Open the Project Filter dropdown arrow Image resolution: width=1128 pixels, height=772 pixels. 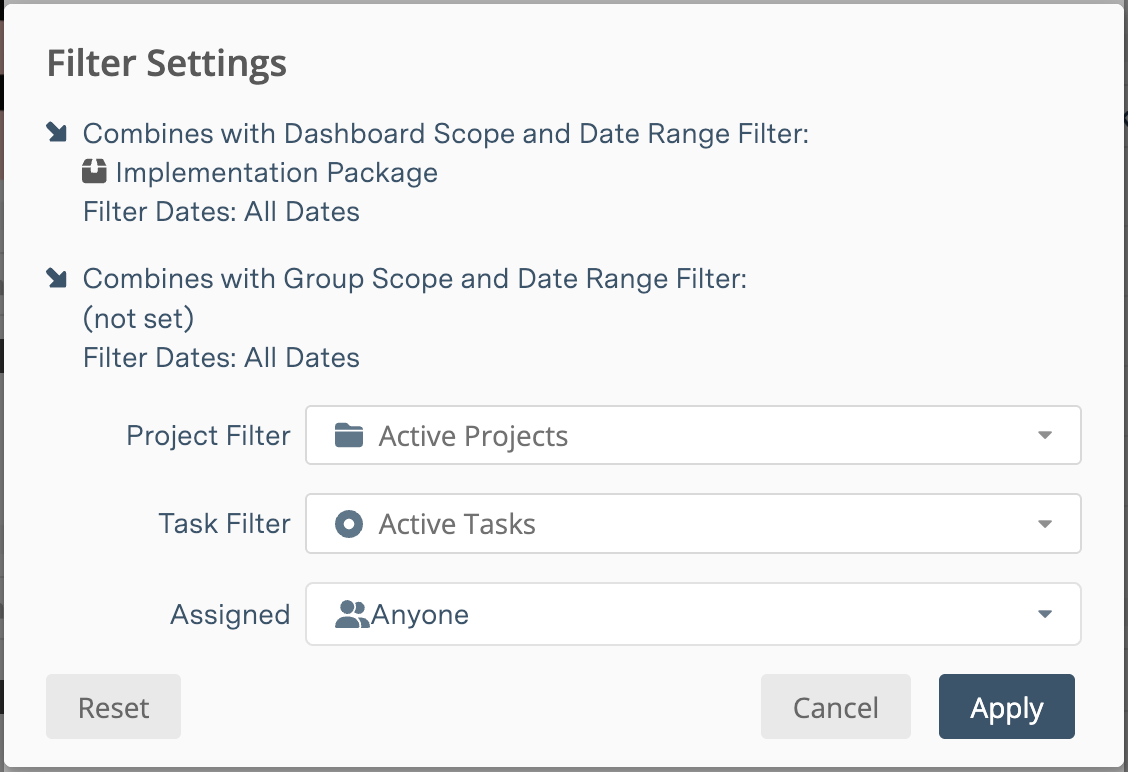[x=1044, y=435]
